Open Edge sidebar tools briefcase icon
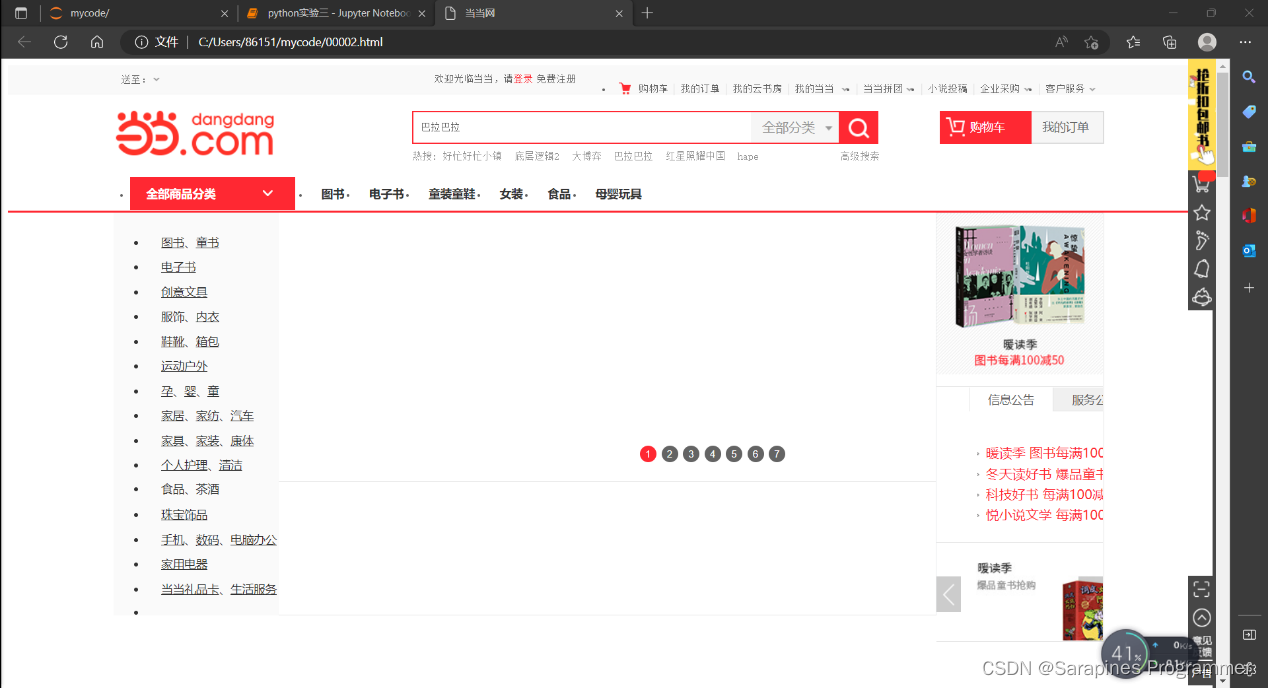Image resolution: width=1268 pixels, height=688 pixels. (1249, 147)
